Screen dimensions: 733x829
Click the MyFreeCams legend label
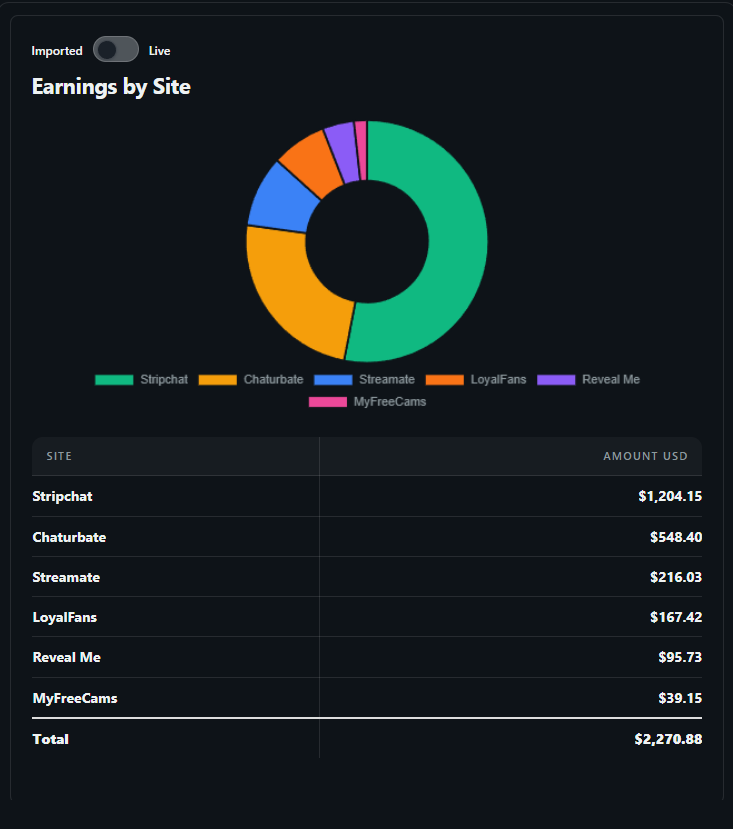[390, 402]
